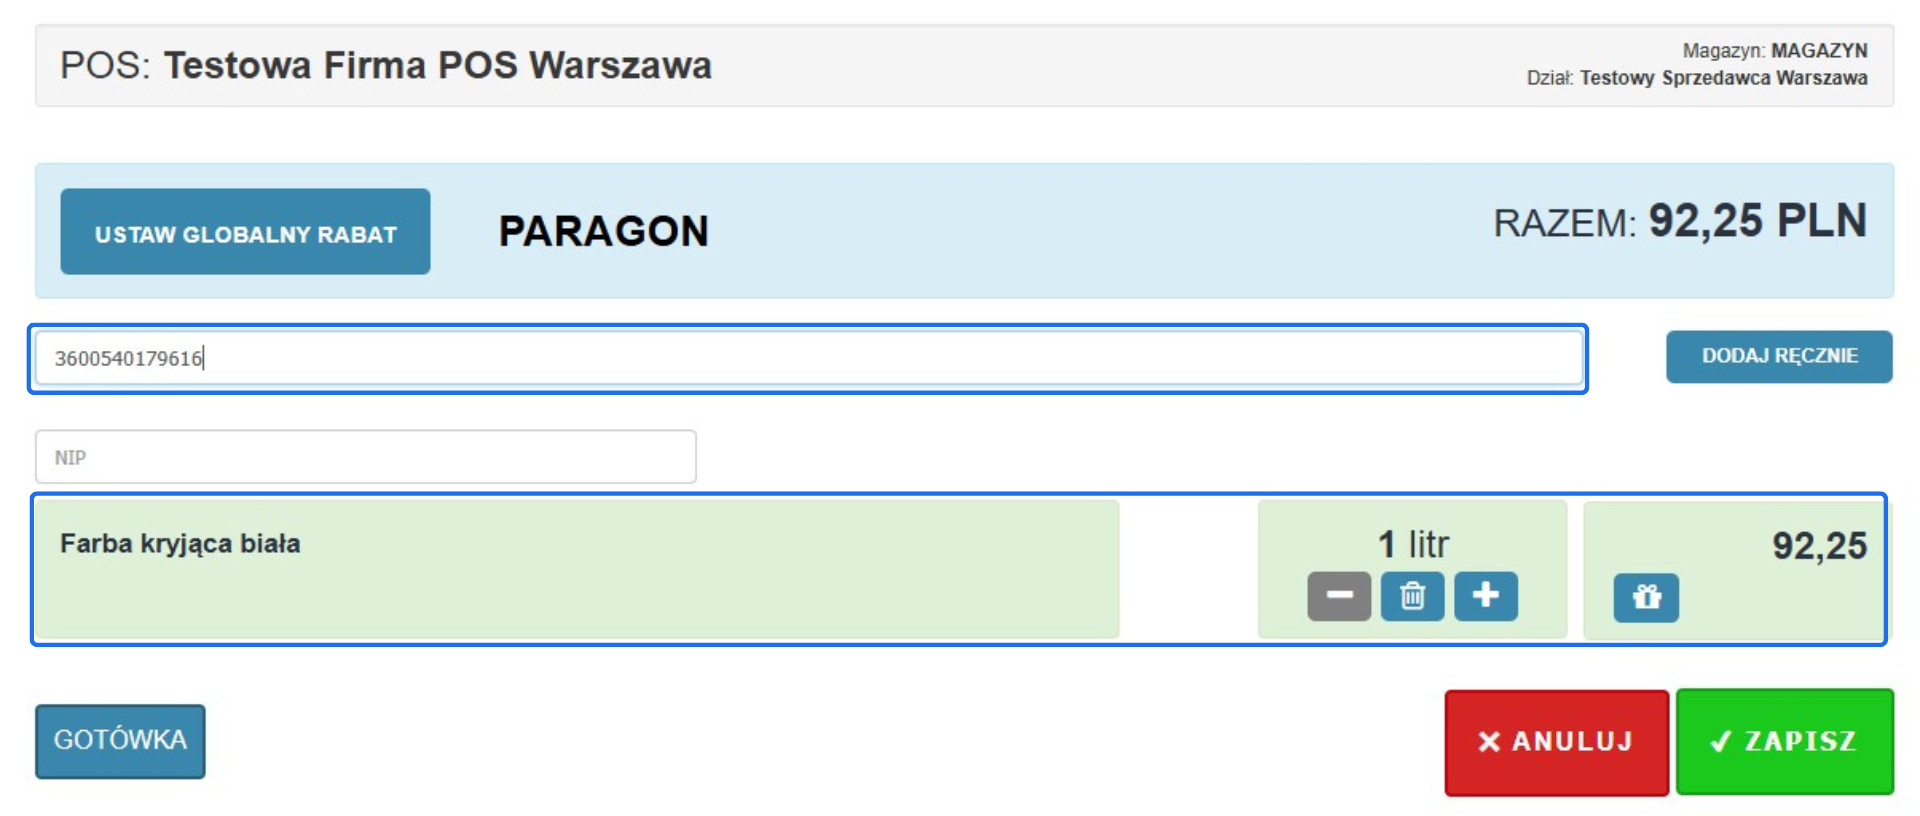Click the gift icon under the price

coord(1645,598)
